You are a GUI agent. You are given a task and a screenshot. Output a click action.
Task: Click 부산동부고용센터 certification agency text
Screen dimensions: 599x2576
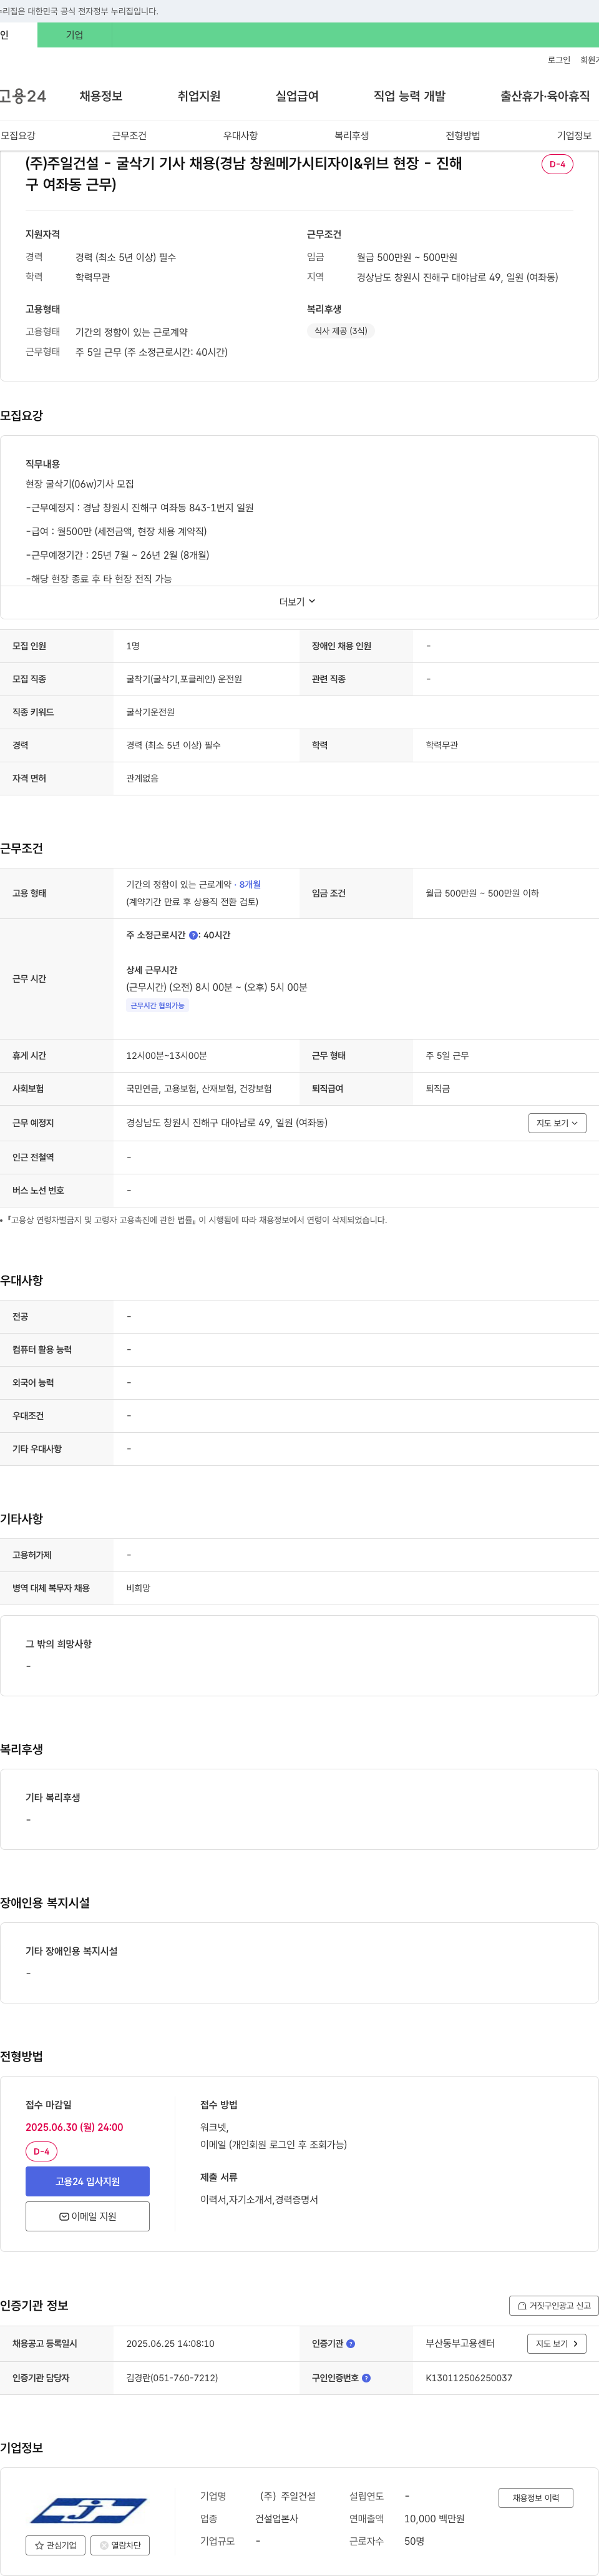(x=460, y=2343)
